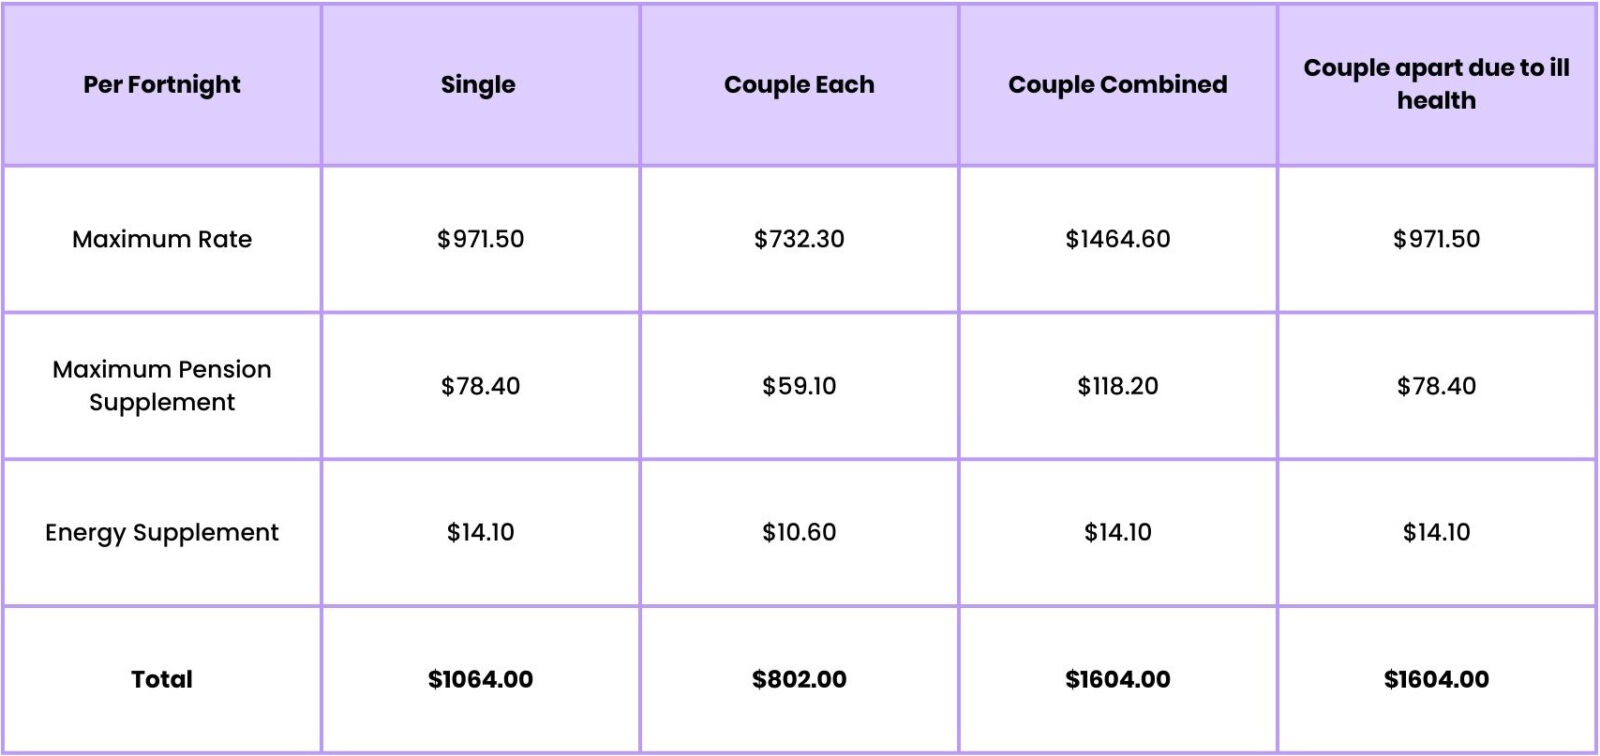The image size is (1600, 756).
Task: Click the Single energy supplement $14.10 cell
Action: click(x=480, y=532)
